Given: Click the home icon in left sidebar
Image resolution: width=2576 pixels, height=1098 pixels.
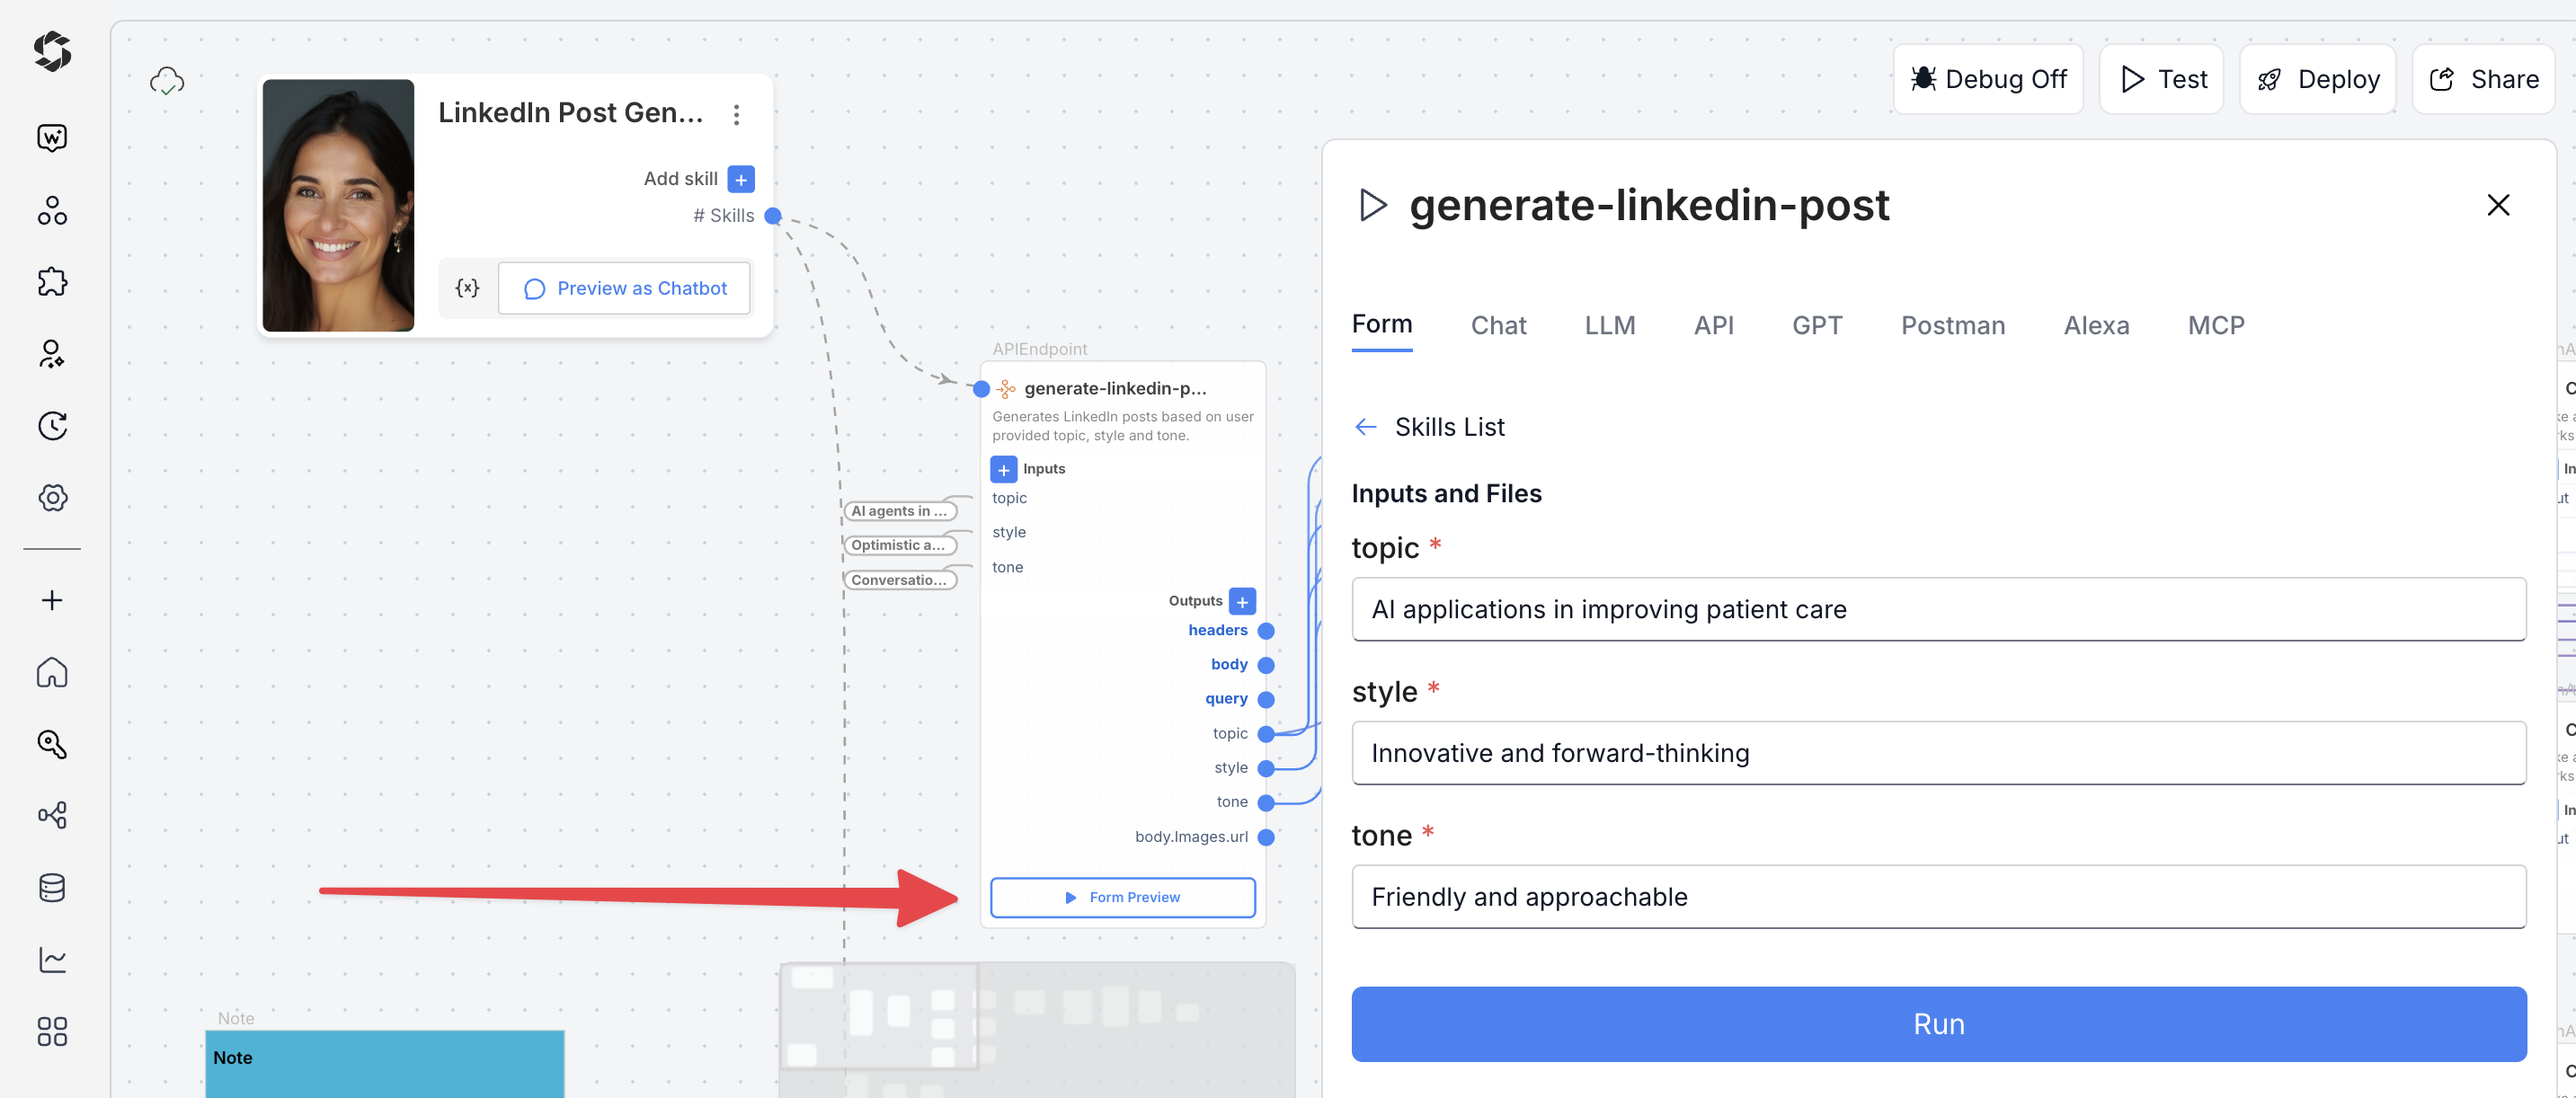Looking at the screenshot, I should pyautogui.click(x=52, y=672).
